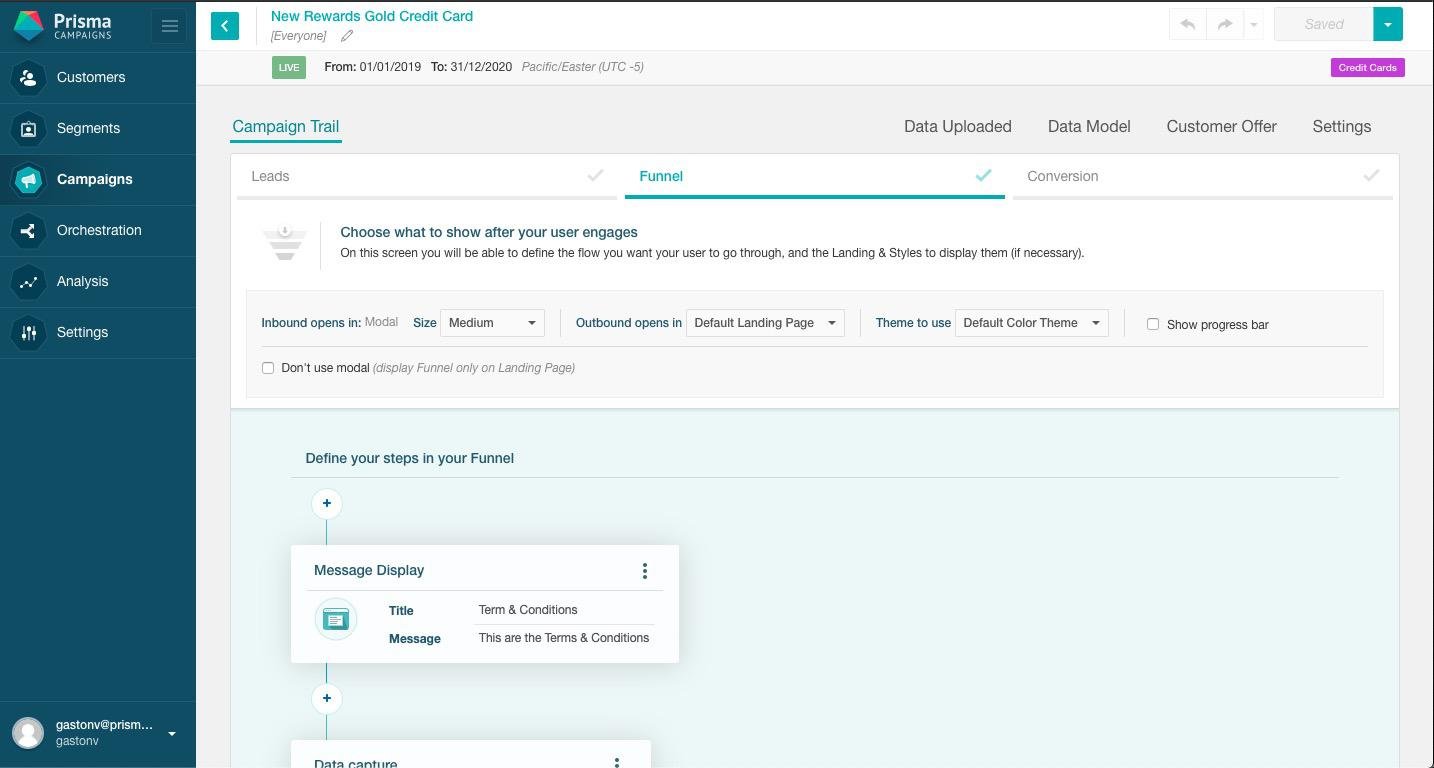Click the Pacific/Easter timezone text
The height and width of the screenshot is (768, 1434).
click(582, 67)
